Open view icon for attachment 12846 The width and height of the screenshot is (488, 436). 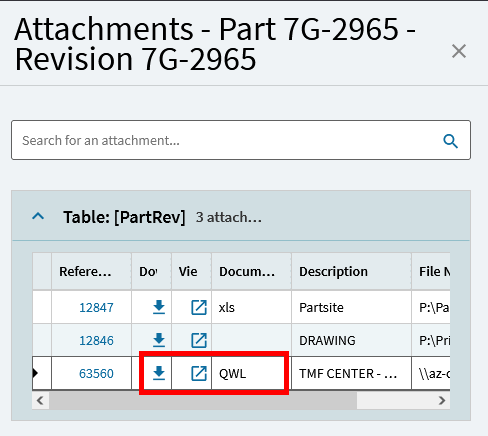pyautogui.click(x=199, y=340)
